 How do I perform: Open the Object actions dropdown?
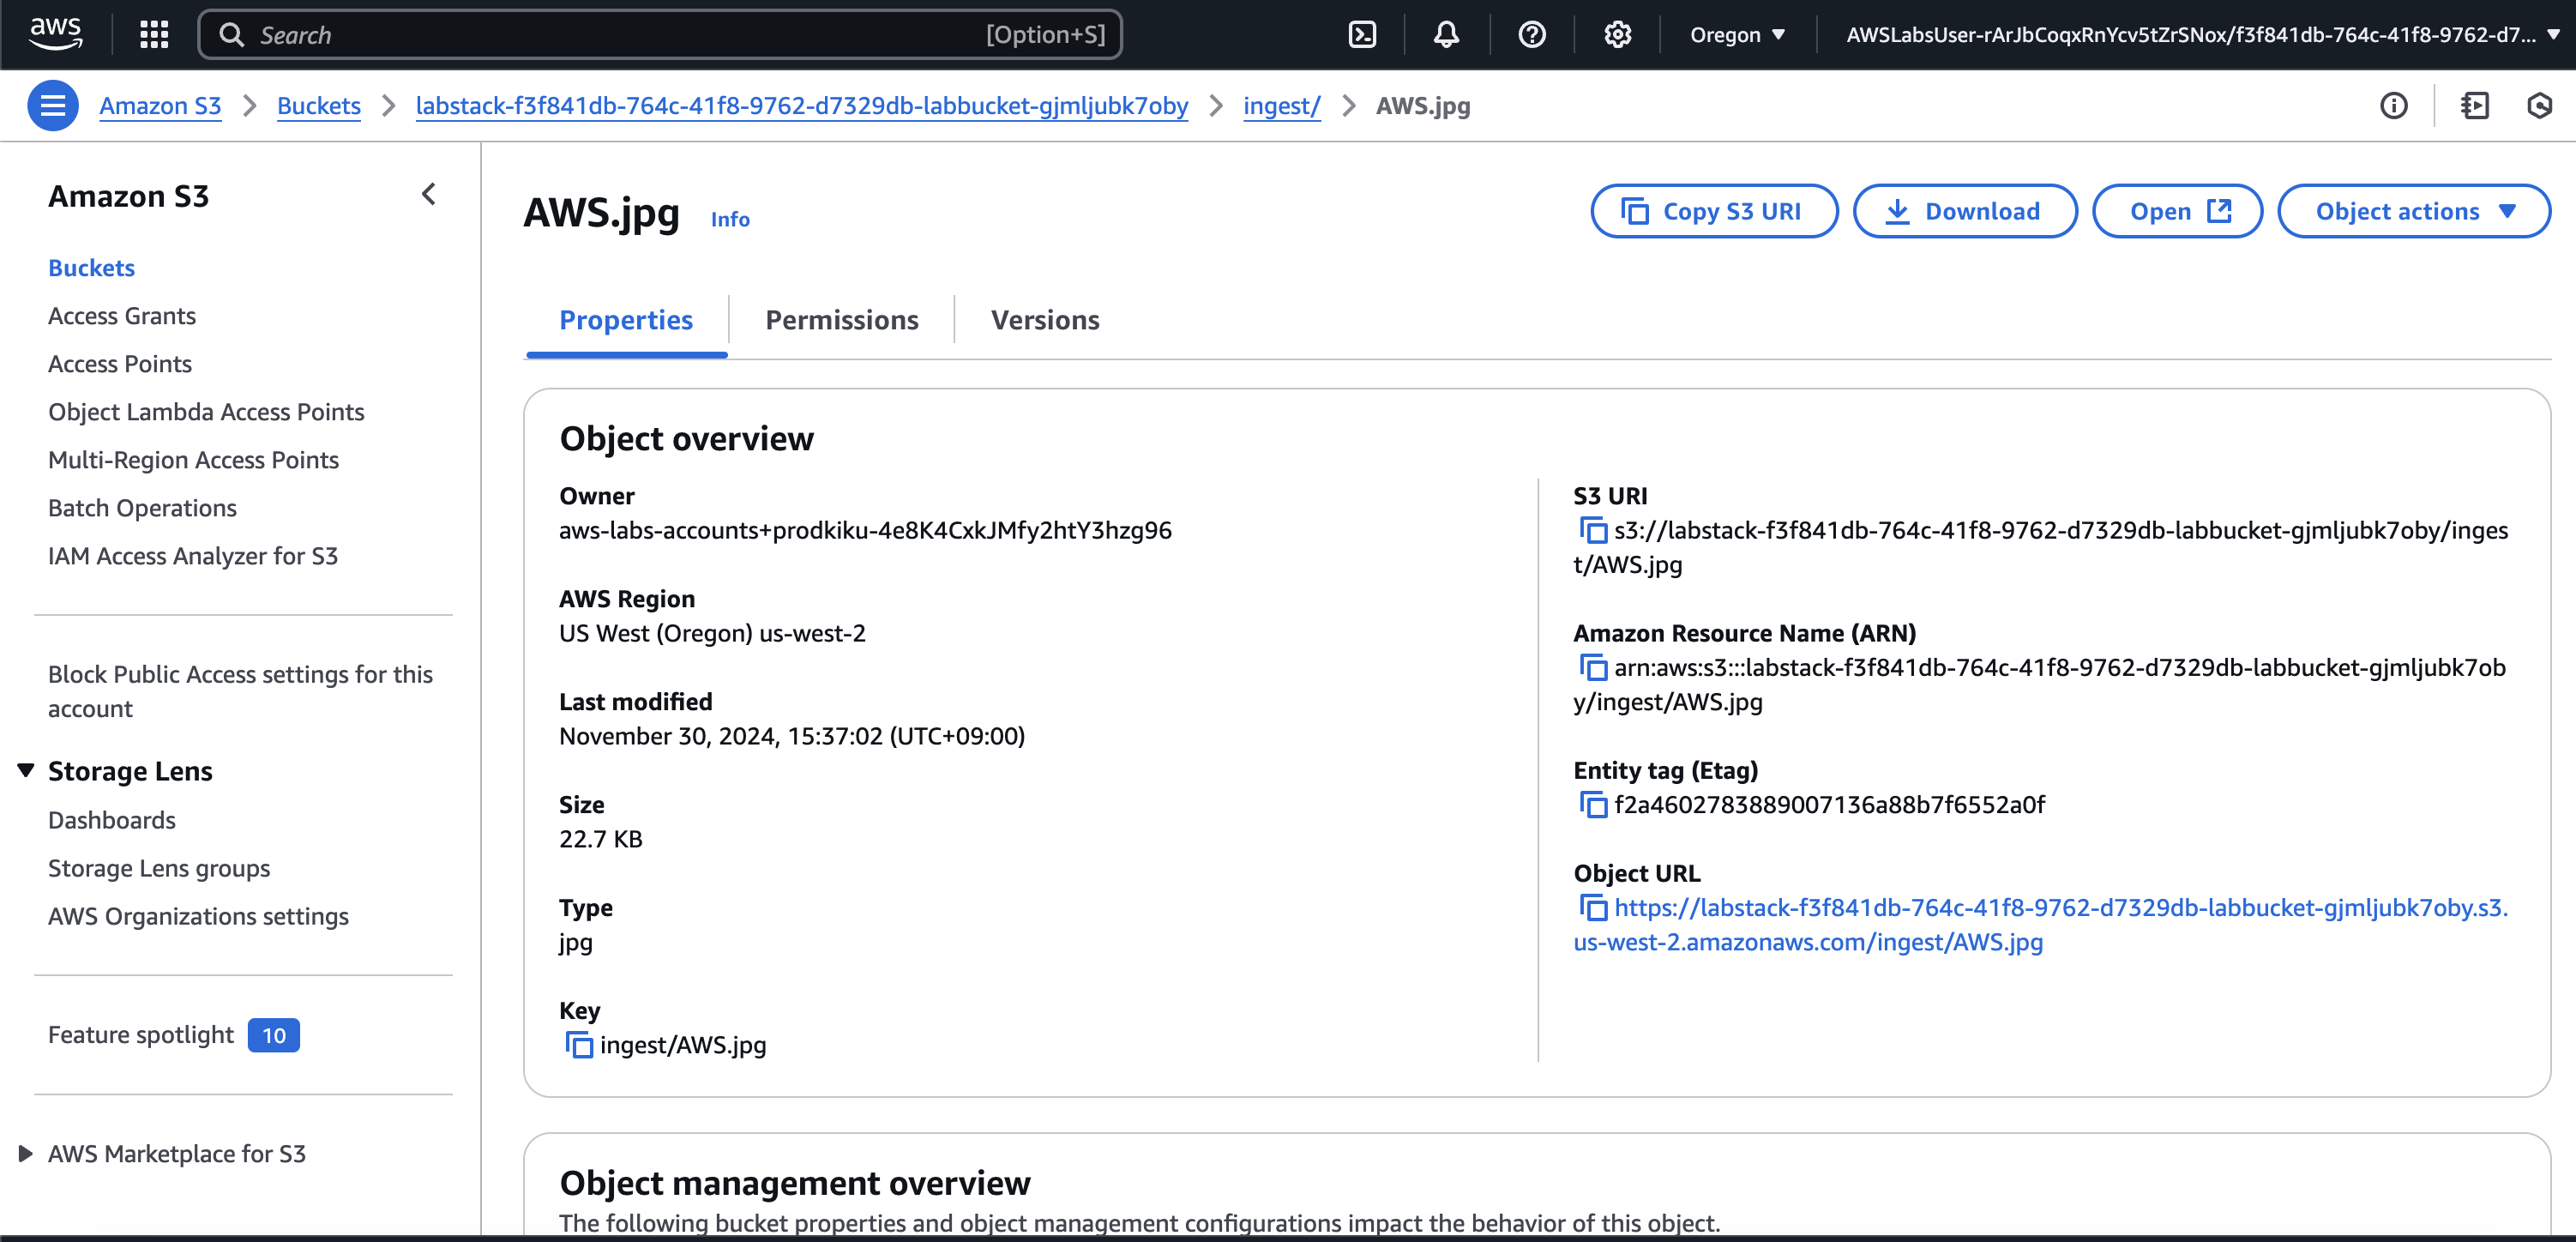[x=2413, y=211]
